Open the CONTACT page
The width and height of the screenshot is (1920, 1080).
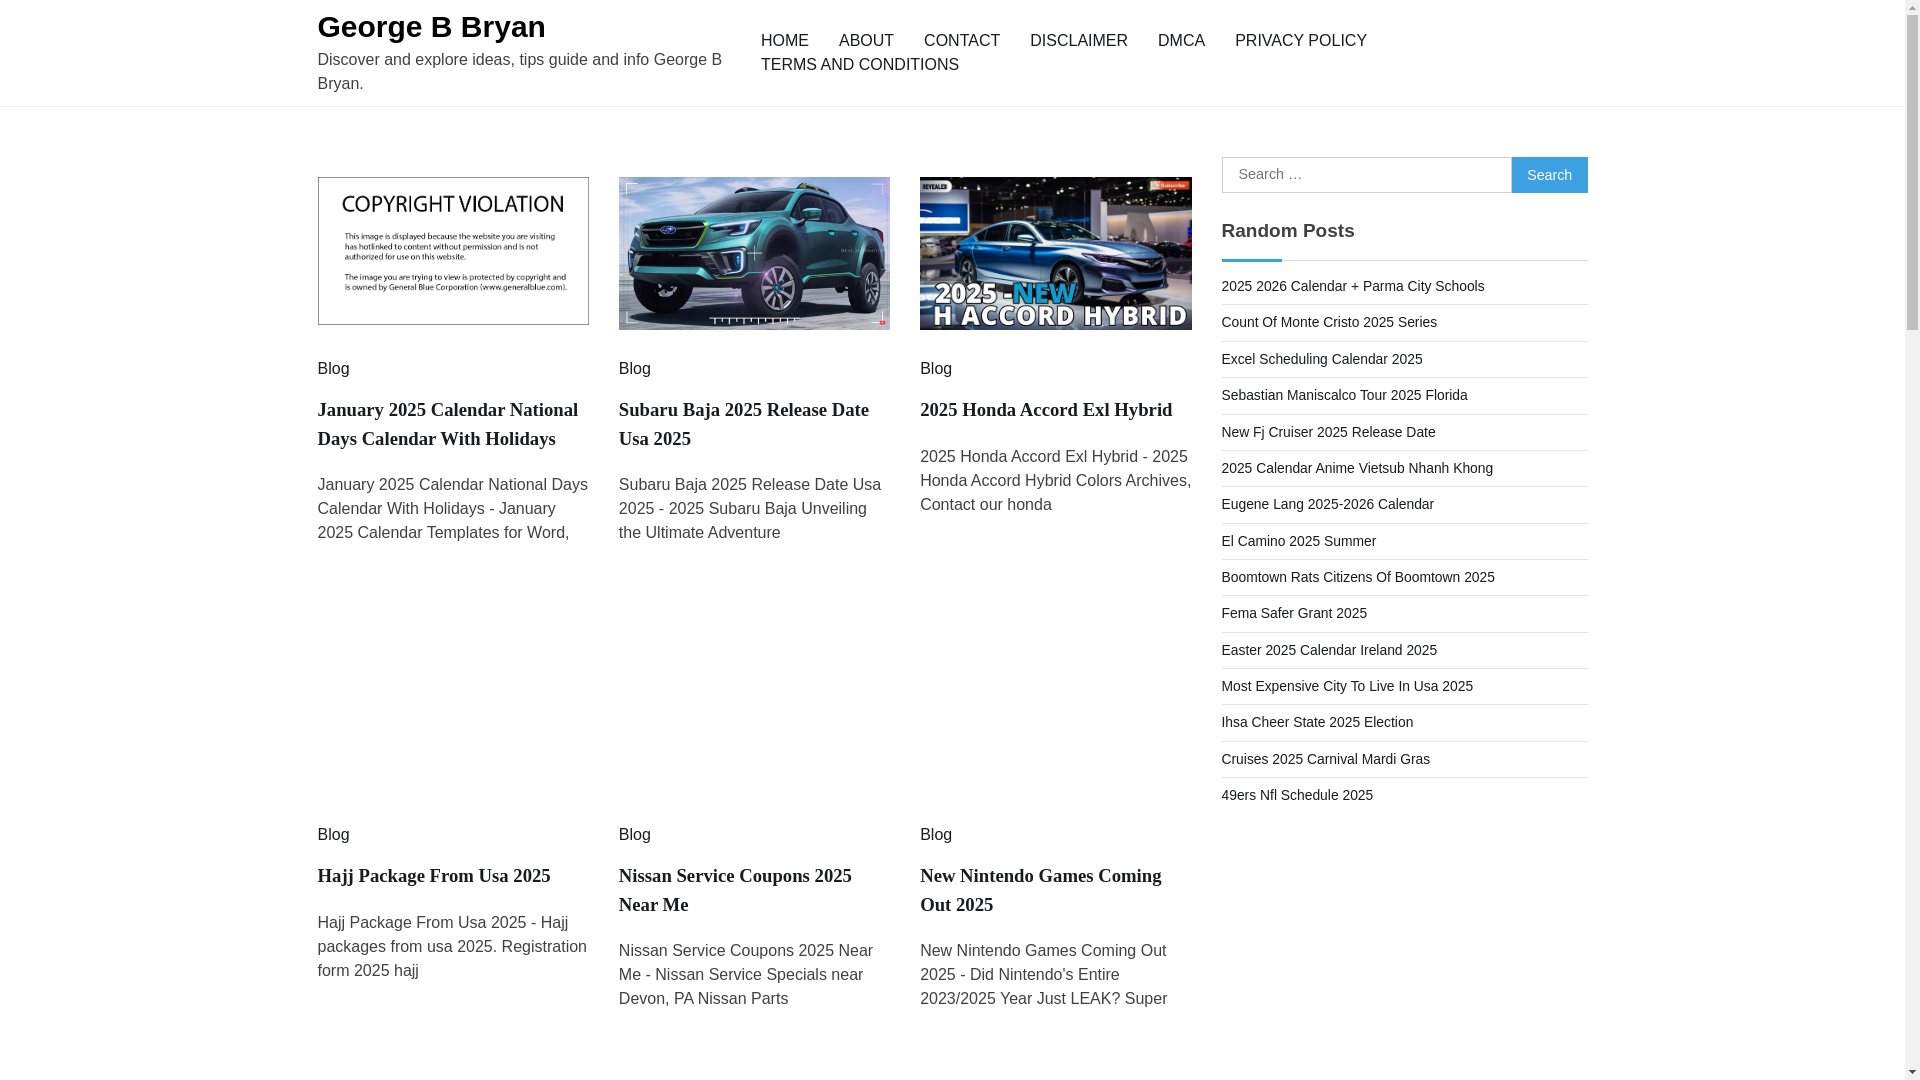click(961, 41)
